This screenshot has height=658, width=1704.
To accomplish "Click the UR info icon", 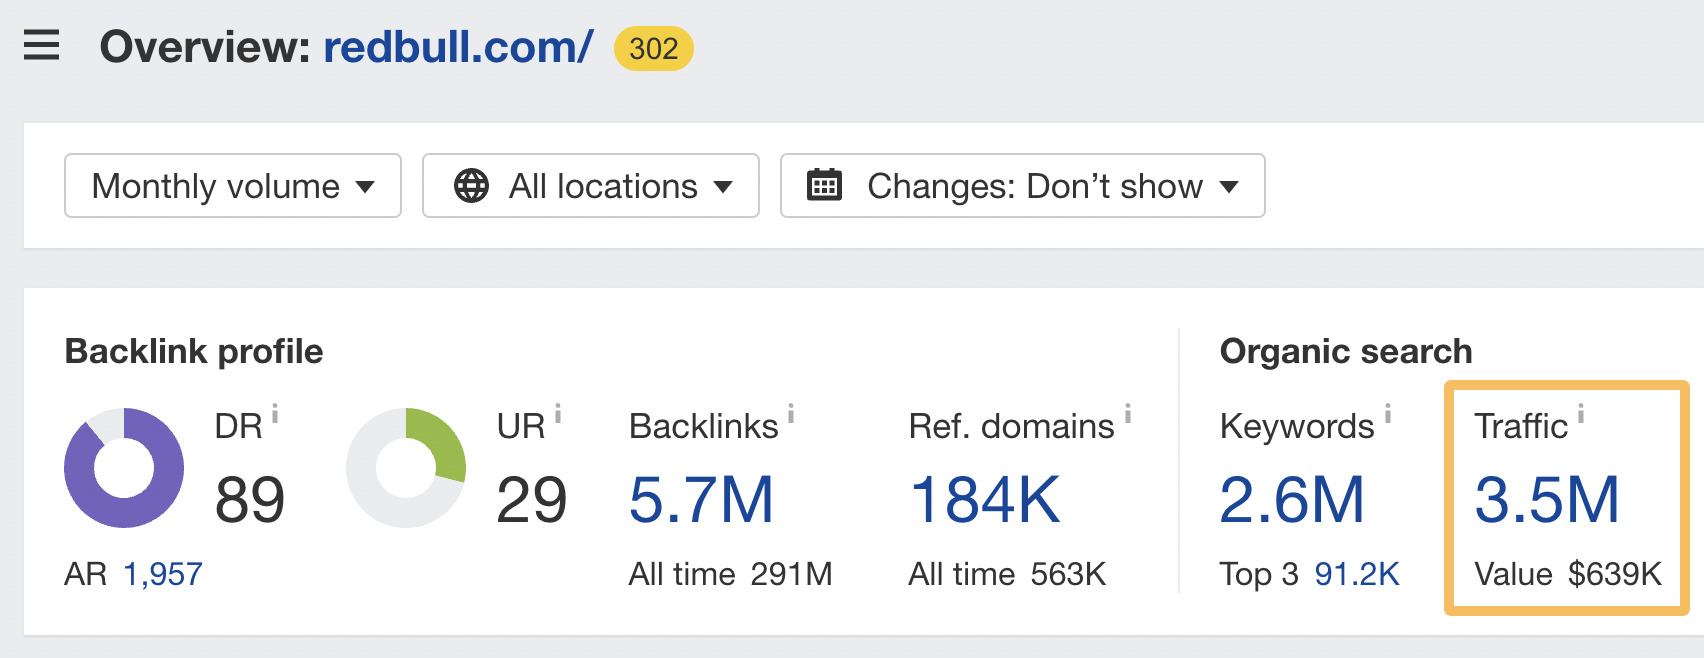I will 558,412.
